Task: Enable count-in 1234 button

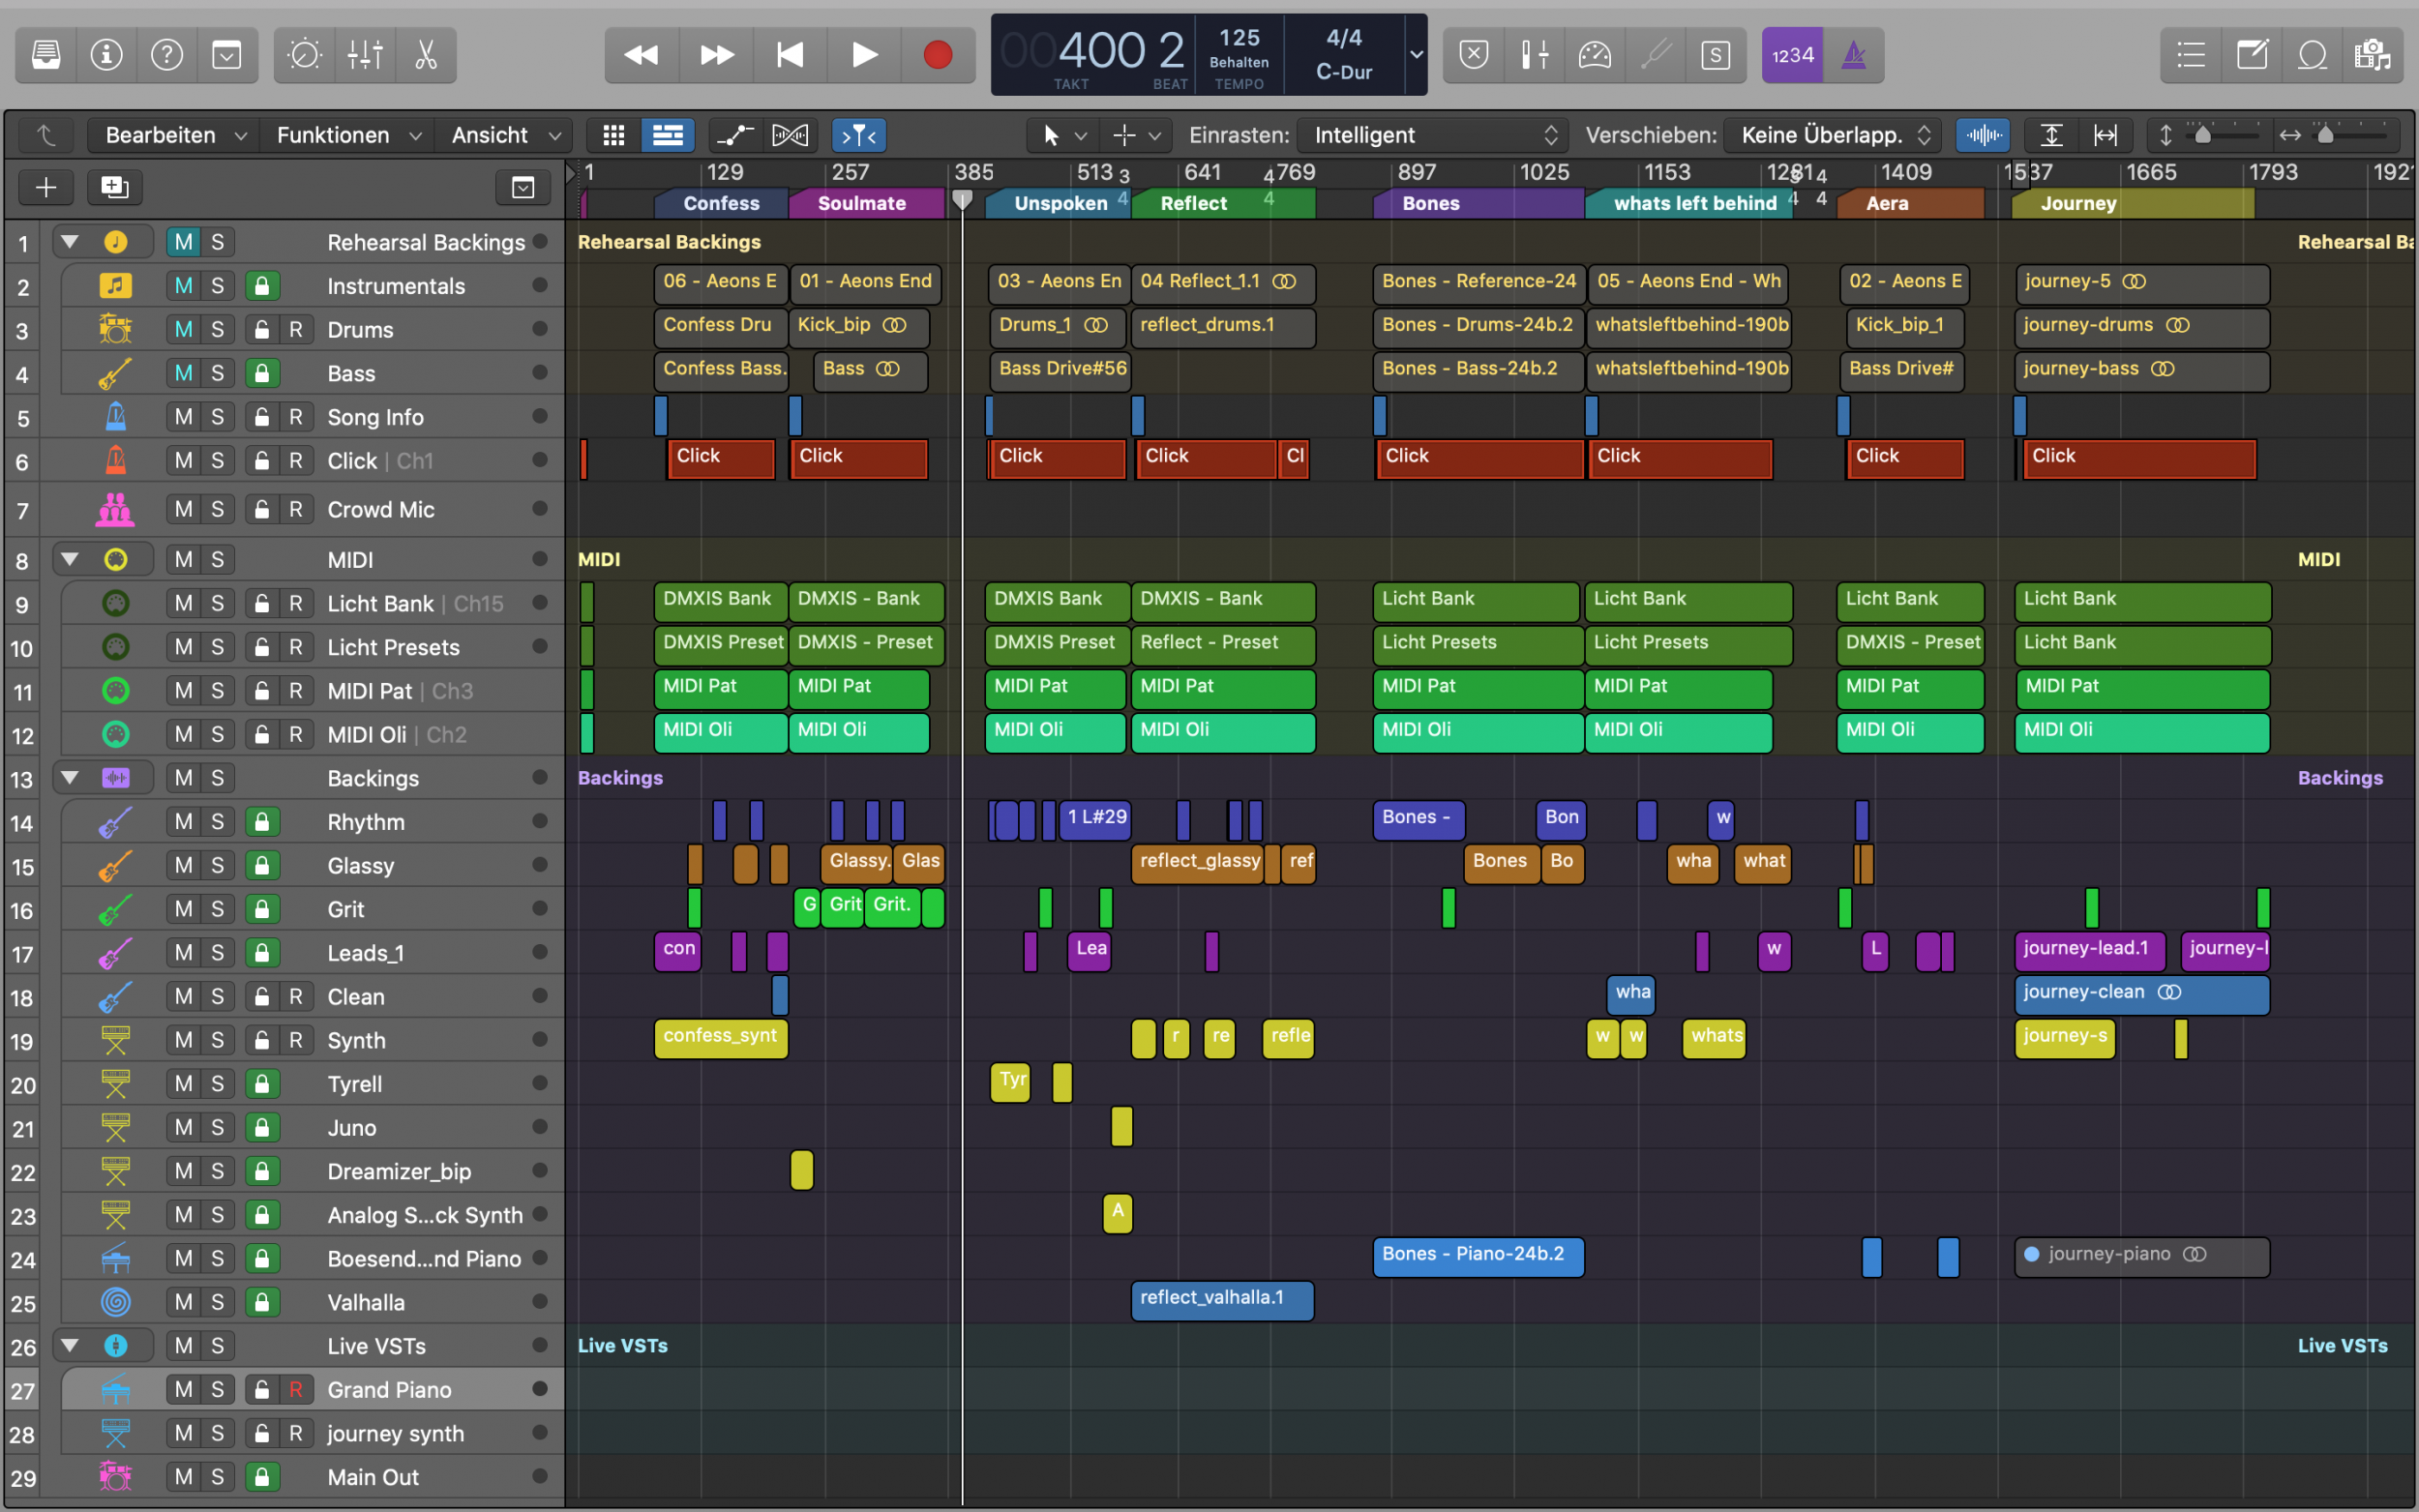Action: pyautogui.click(x=1792, y=55)
